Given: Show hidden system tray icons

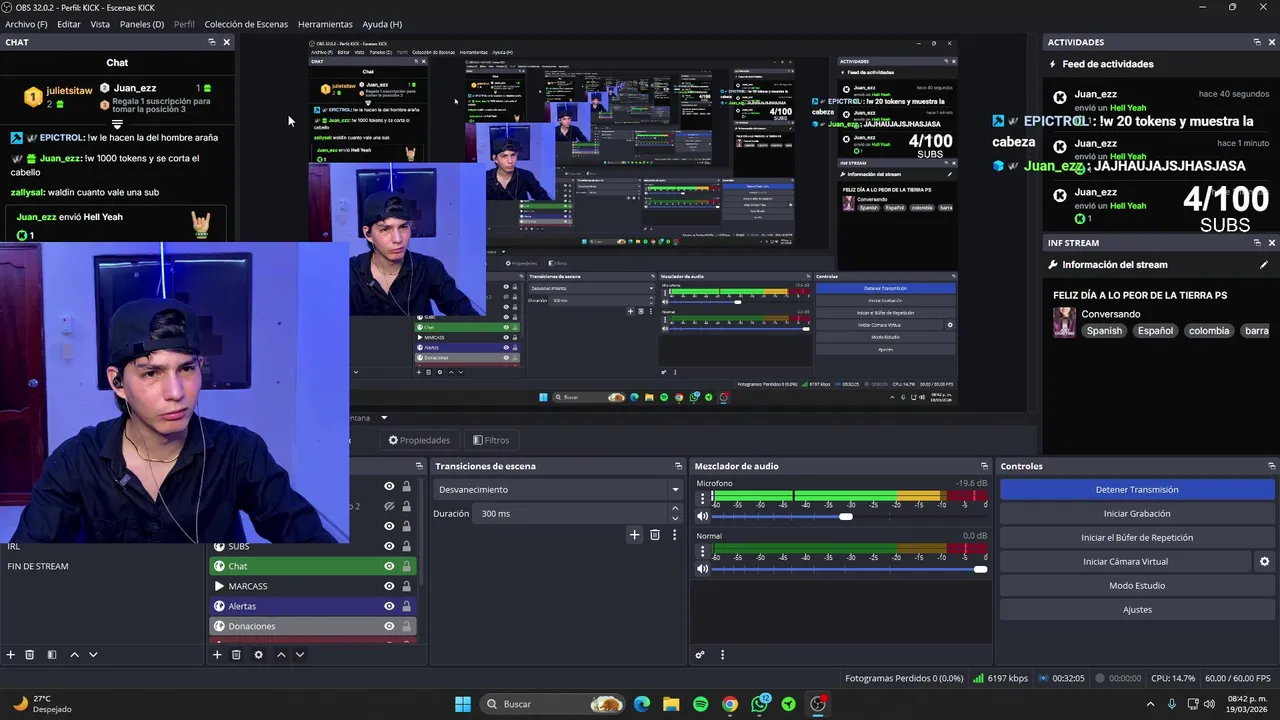Looking at the screenshot, I should [1151, 704].
